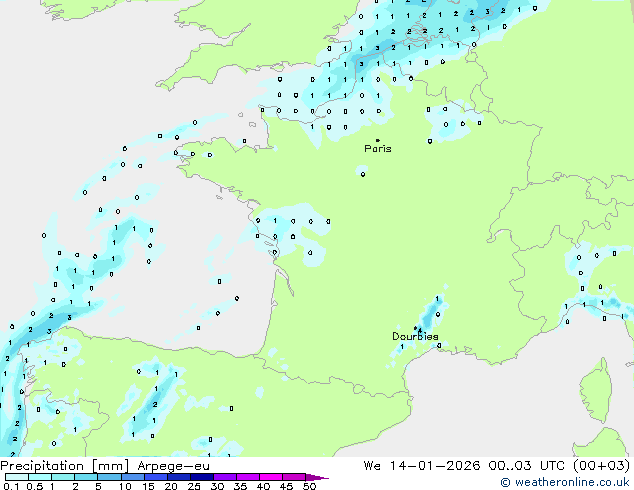634x490 pixels.
Task: Pick the 2–5 mm light blue legend swatch
Action: 86,477
